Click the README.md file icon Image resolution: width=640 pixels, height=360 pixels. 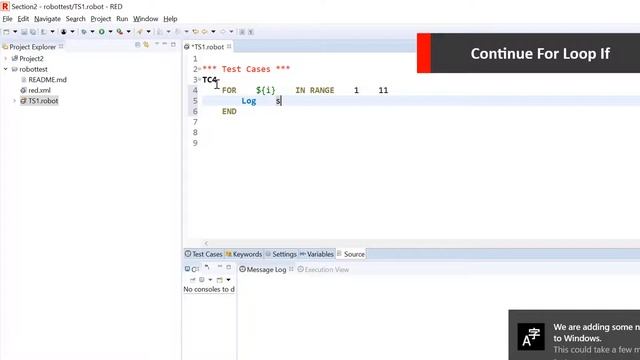24,80
